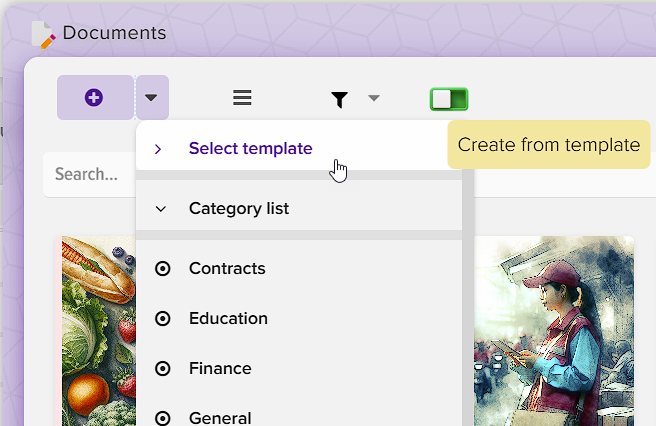
Task: Click the target icon beside General
Action: tap(162, 418)
